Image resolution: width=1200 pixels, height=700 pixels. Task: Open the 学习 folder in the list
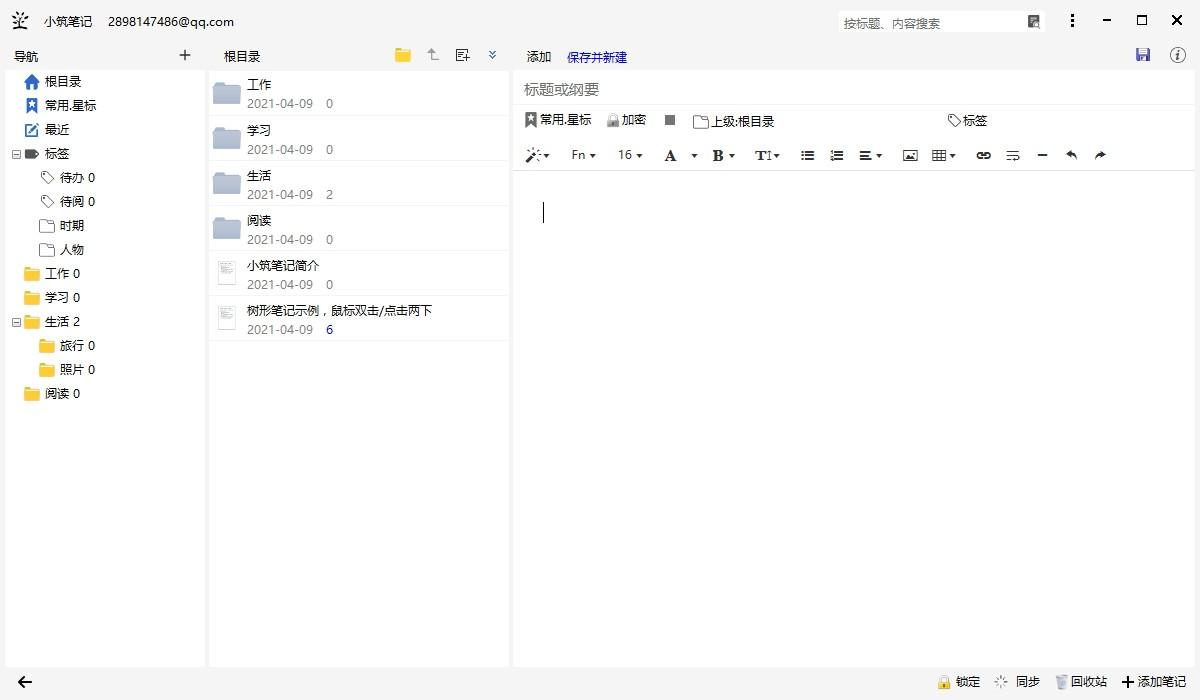(x=358, y=139)
